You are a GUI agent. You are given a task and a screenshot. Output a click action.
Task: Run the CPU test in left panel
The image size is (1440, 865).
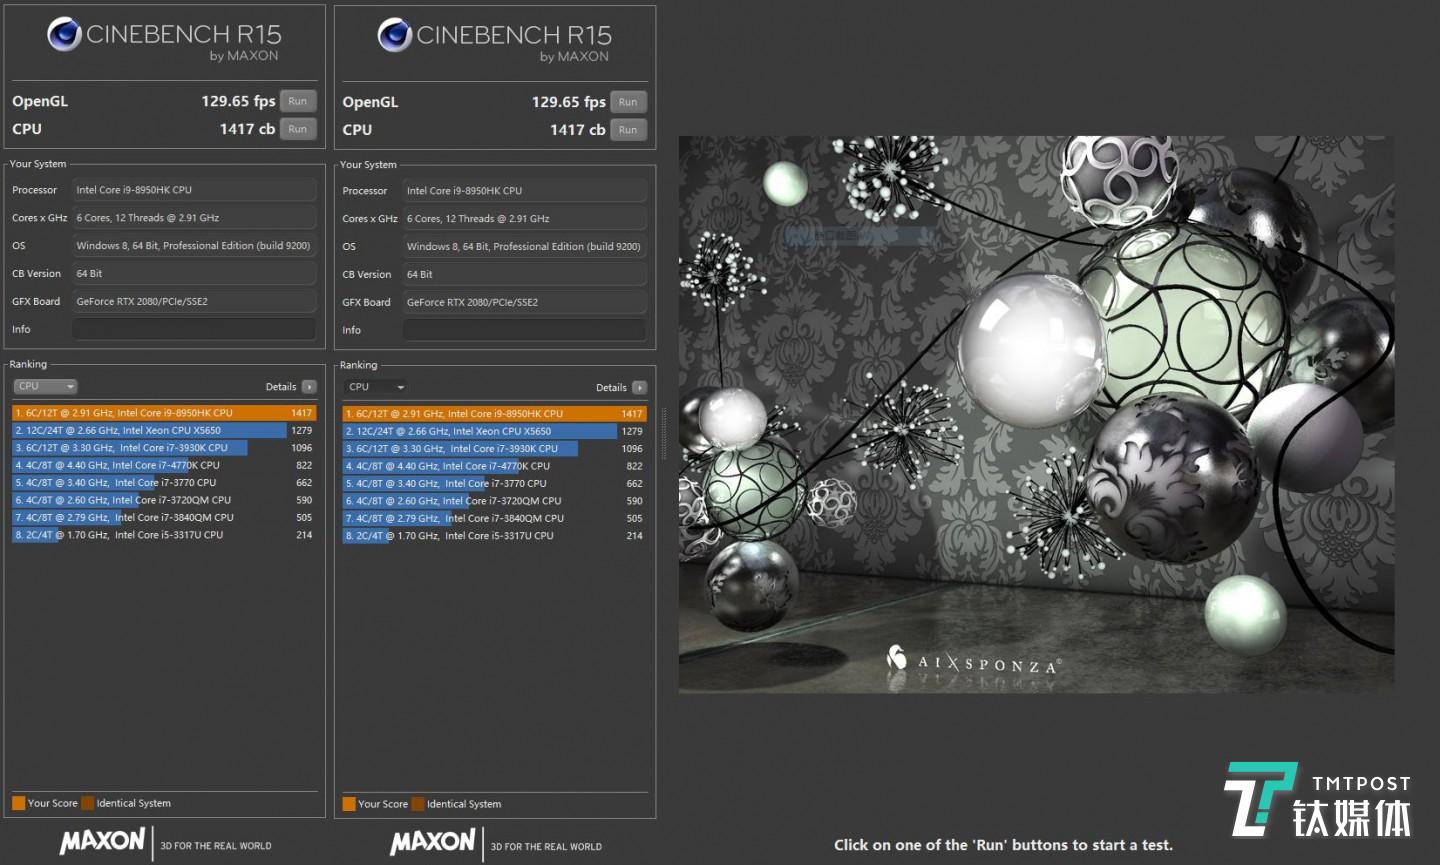tap(297, 129)
